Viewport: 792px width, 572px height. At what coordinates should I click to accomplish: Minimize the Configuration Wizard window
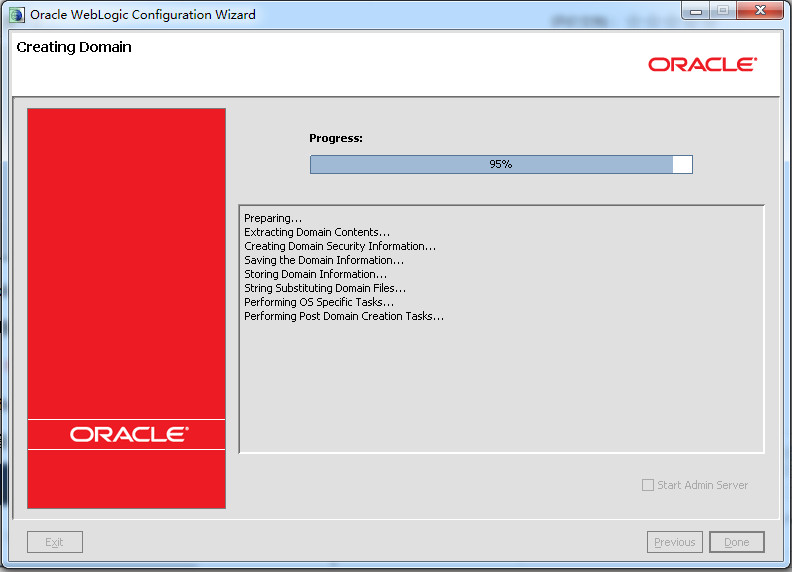696,11
